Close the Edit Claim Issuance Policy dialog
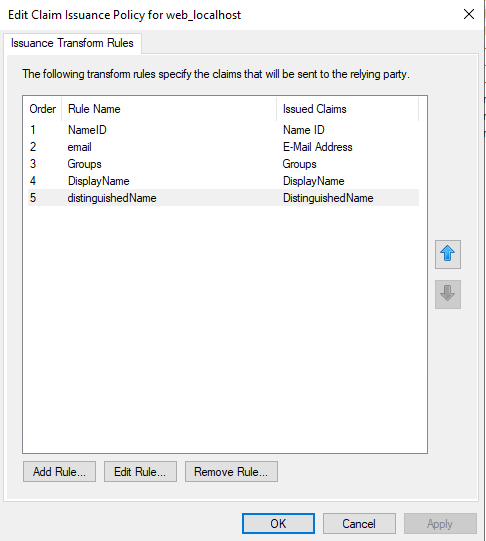This screenshot has height=541, width=486. [469, 14]
